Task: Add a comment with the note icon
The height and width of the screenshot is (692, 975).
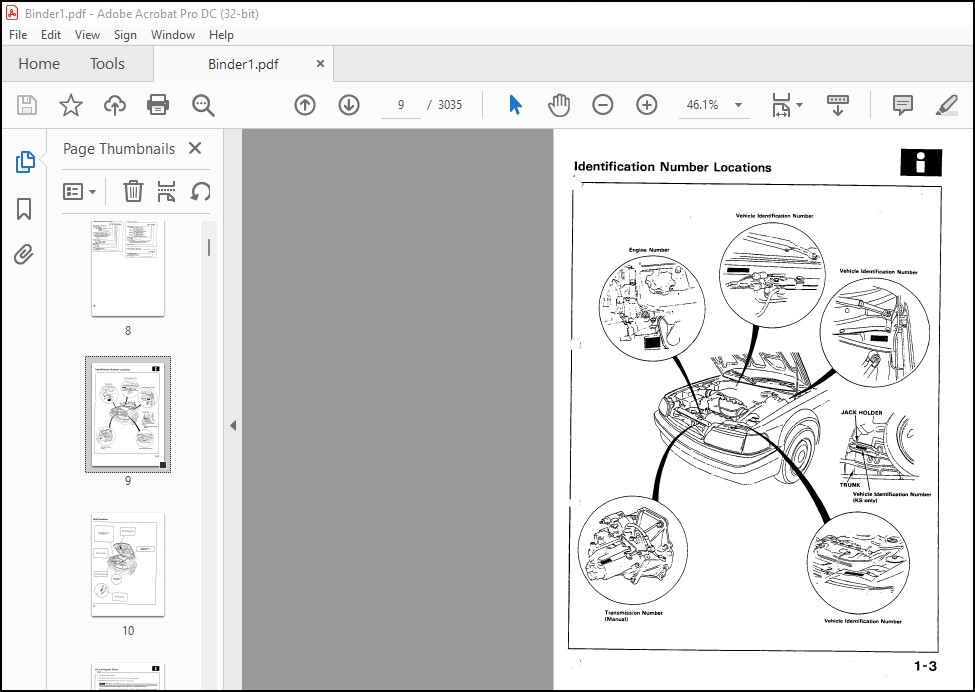Action: coord(902,105)
